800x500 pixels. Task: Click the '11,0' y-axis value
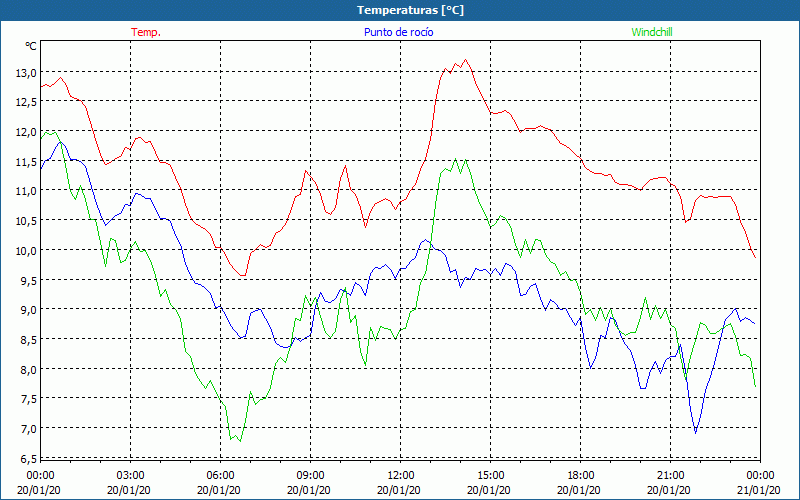pos(26,191)
